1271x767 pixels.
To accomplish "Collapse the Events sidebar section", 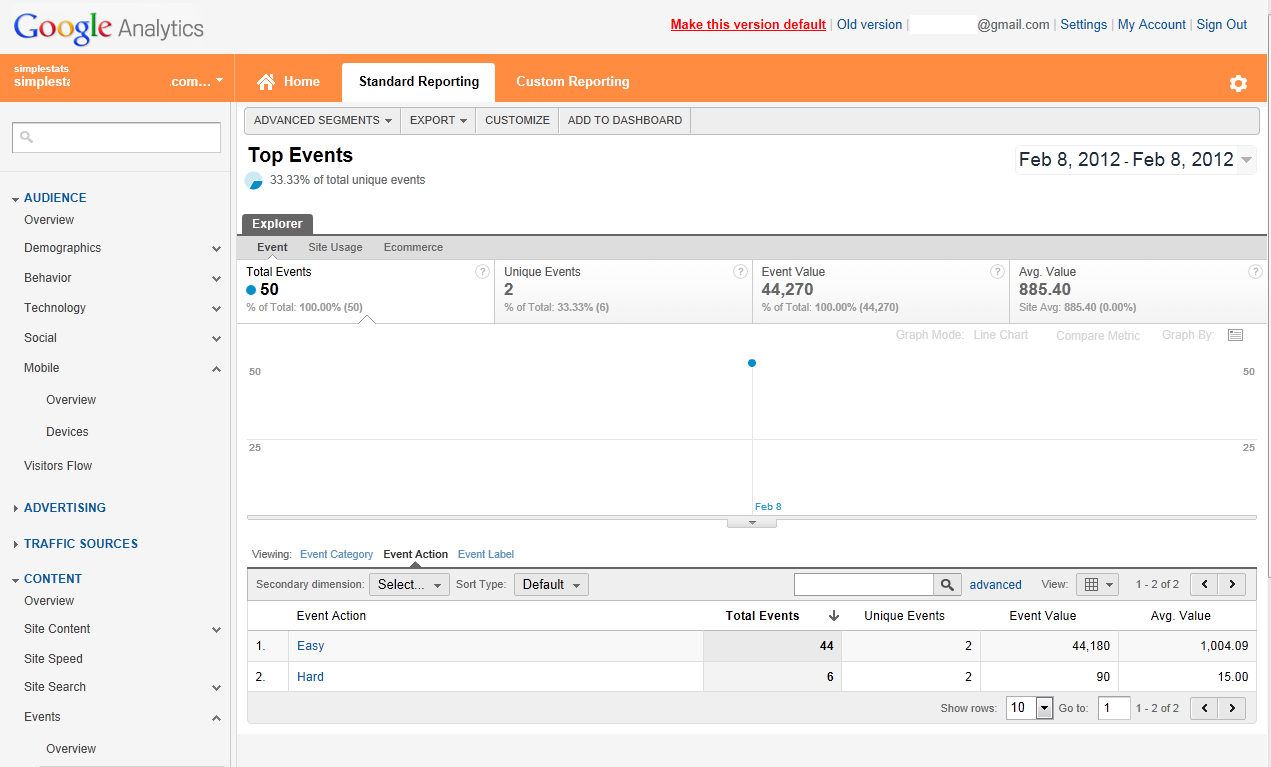I will (216, 718).
